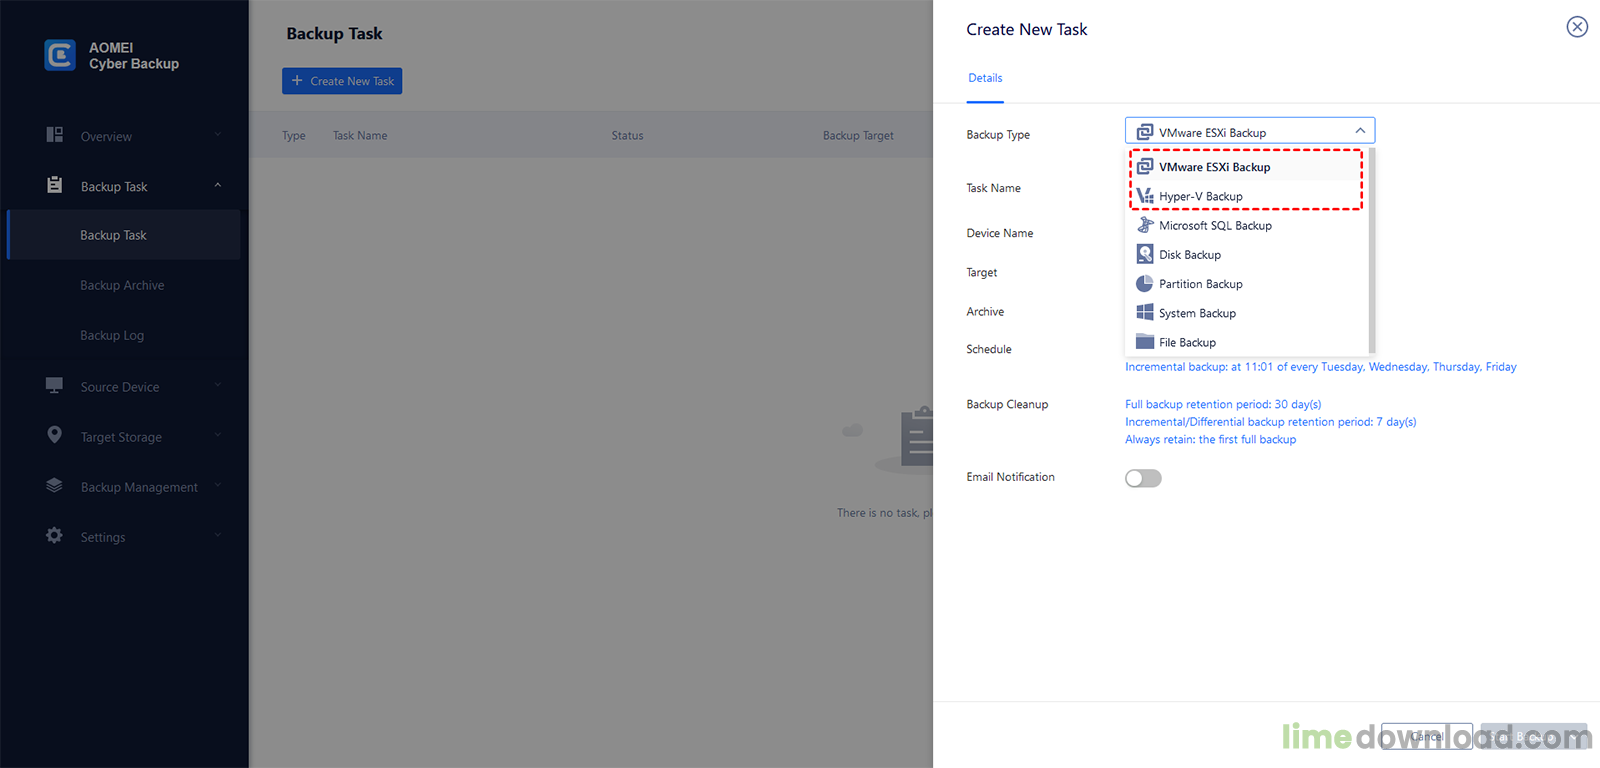Click the Overview dashboard icon in sidebar
The height and width of the screenshot is (768, 1600).
coord(55,135)
